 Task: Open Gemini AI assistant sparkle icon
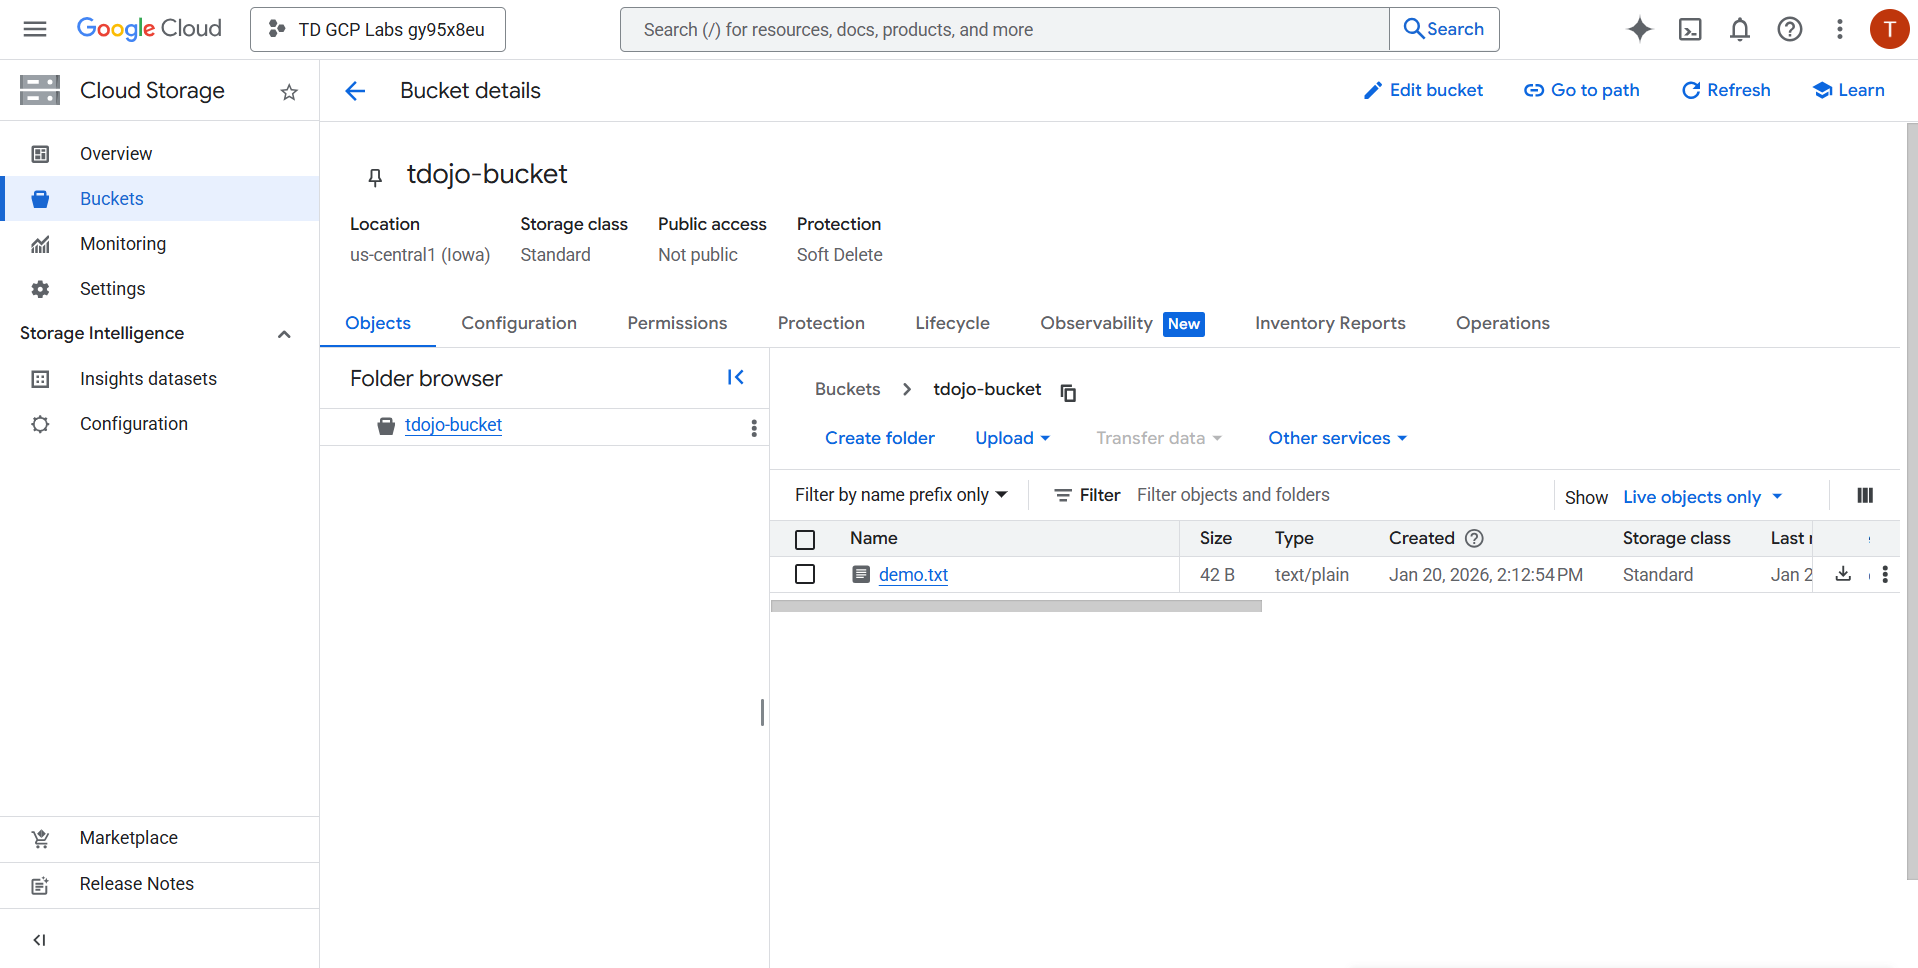[1639, 30]
